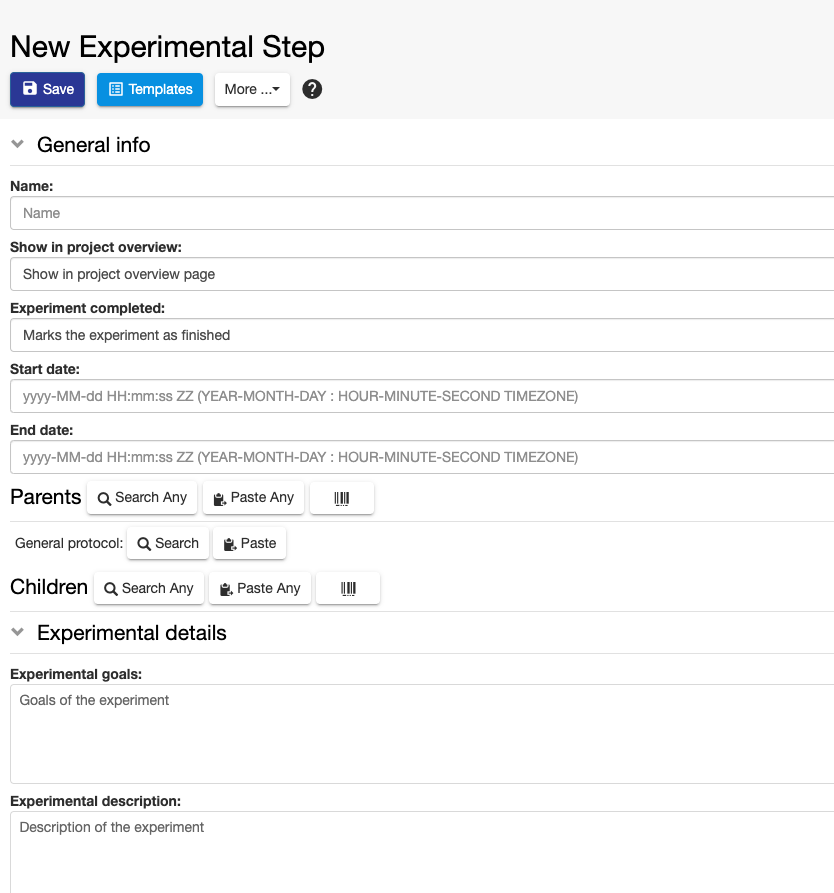Click the help question mark icon
This screenshot has height=893, width=834.
pos(312,89)
